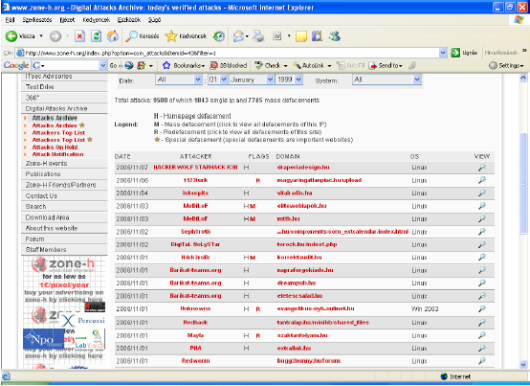
Task: Expand the Back button history arrow
Action: pyautogui.click(x=41, y=36)
